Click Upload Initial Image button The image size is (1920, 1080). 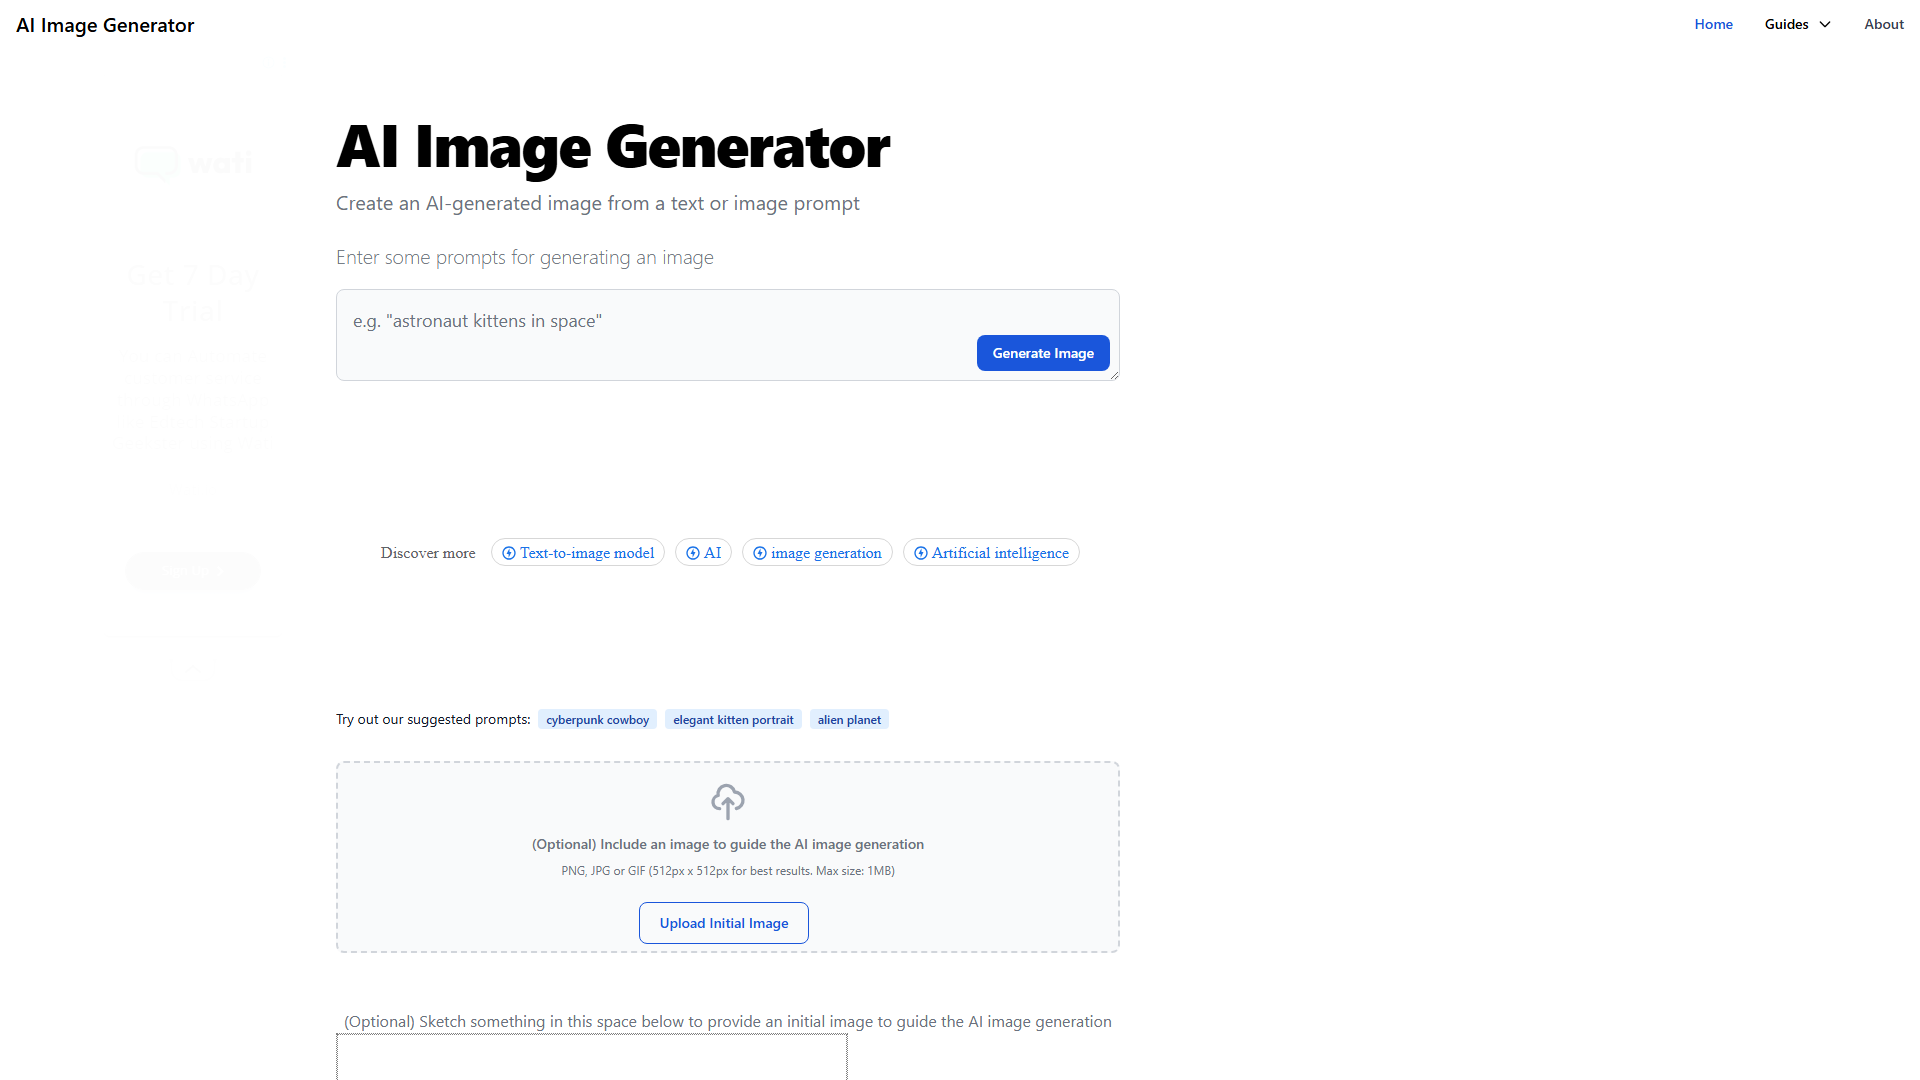(x=724, y=923)
